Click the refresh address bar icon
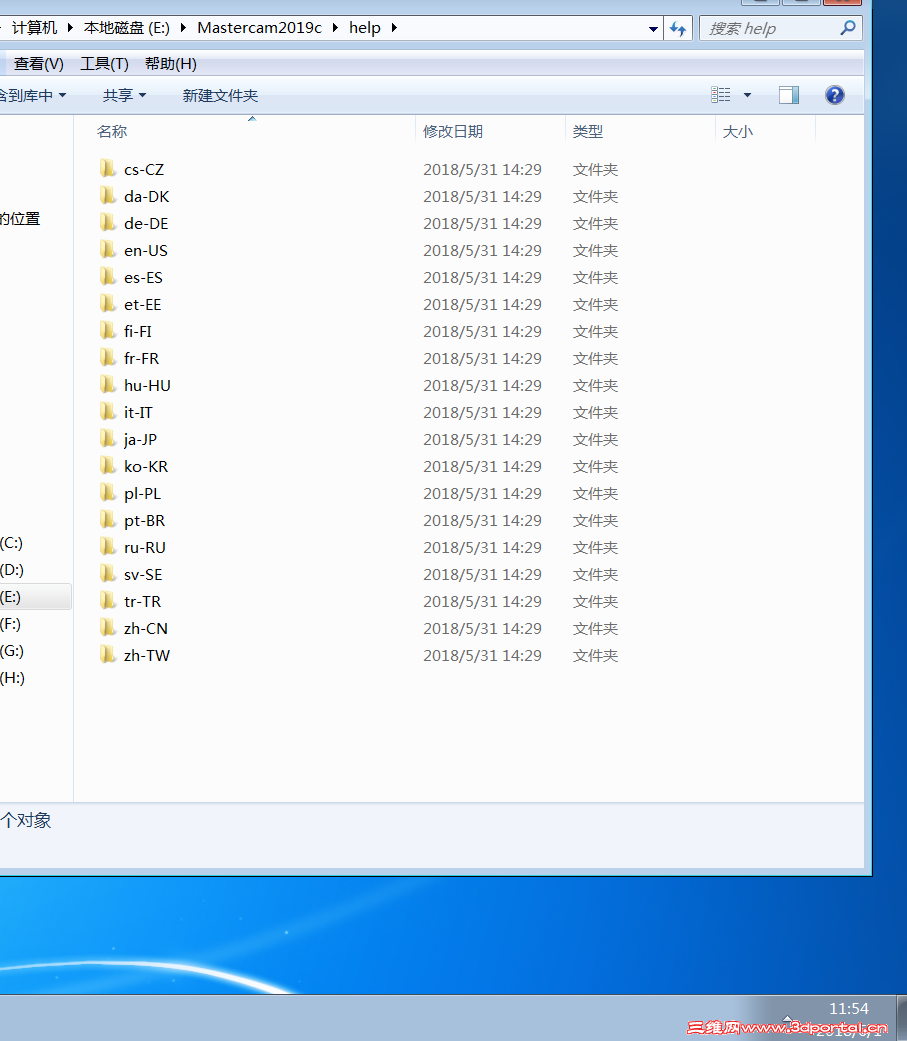The width and height of the screenshot is (907, 1041). click(x=678, y=29)
